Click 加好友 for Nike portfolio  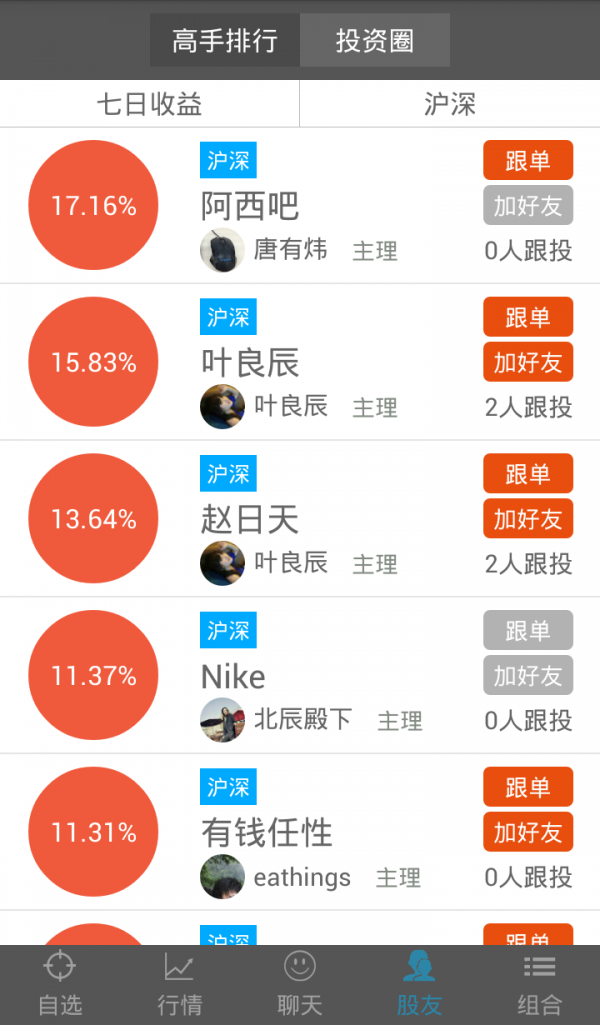pos(527,675)
